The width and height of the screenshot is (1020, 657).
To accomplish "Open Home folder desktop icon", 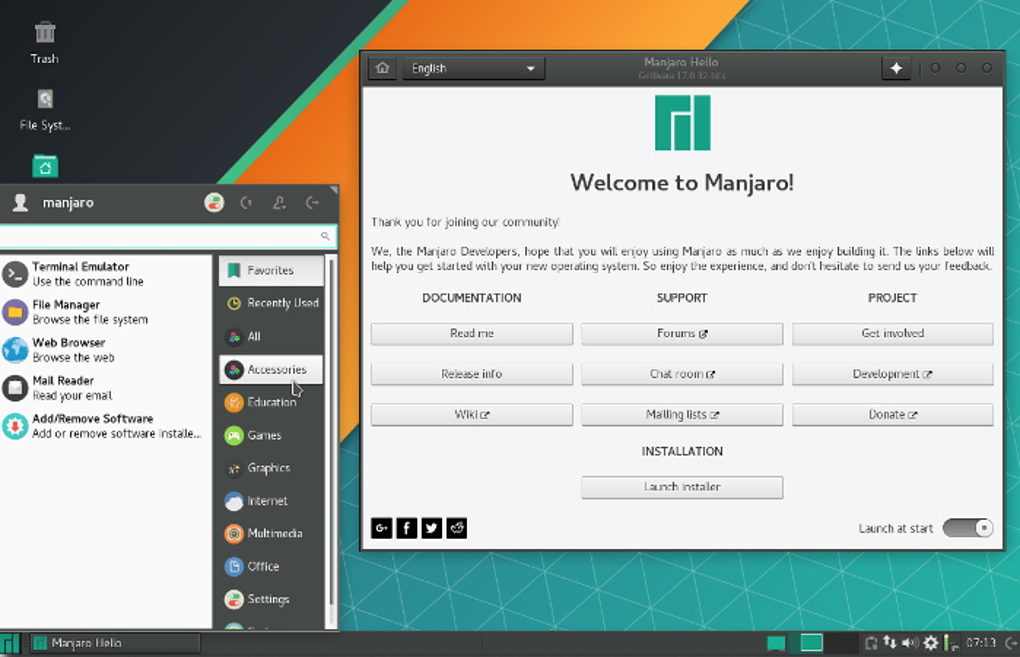I will coord(45,167).
